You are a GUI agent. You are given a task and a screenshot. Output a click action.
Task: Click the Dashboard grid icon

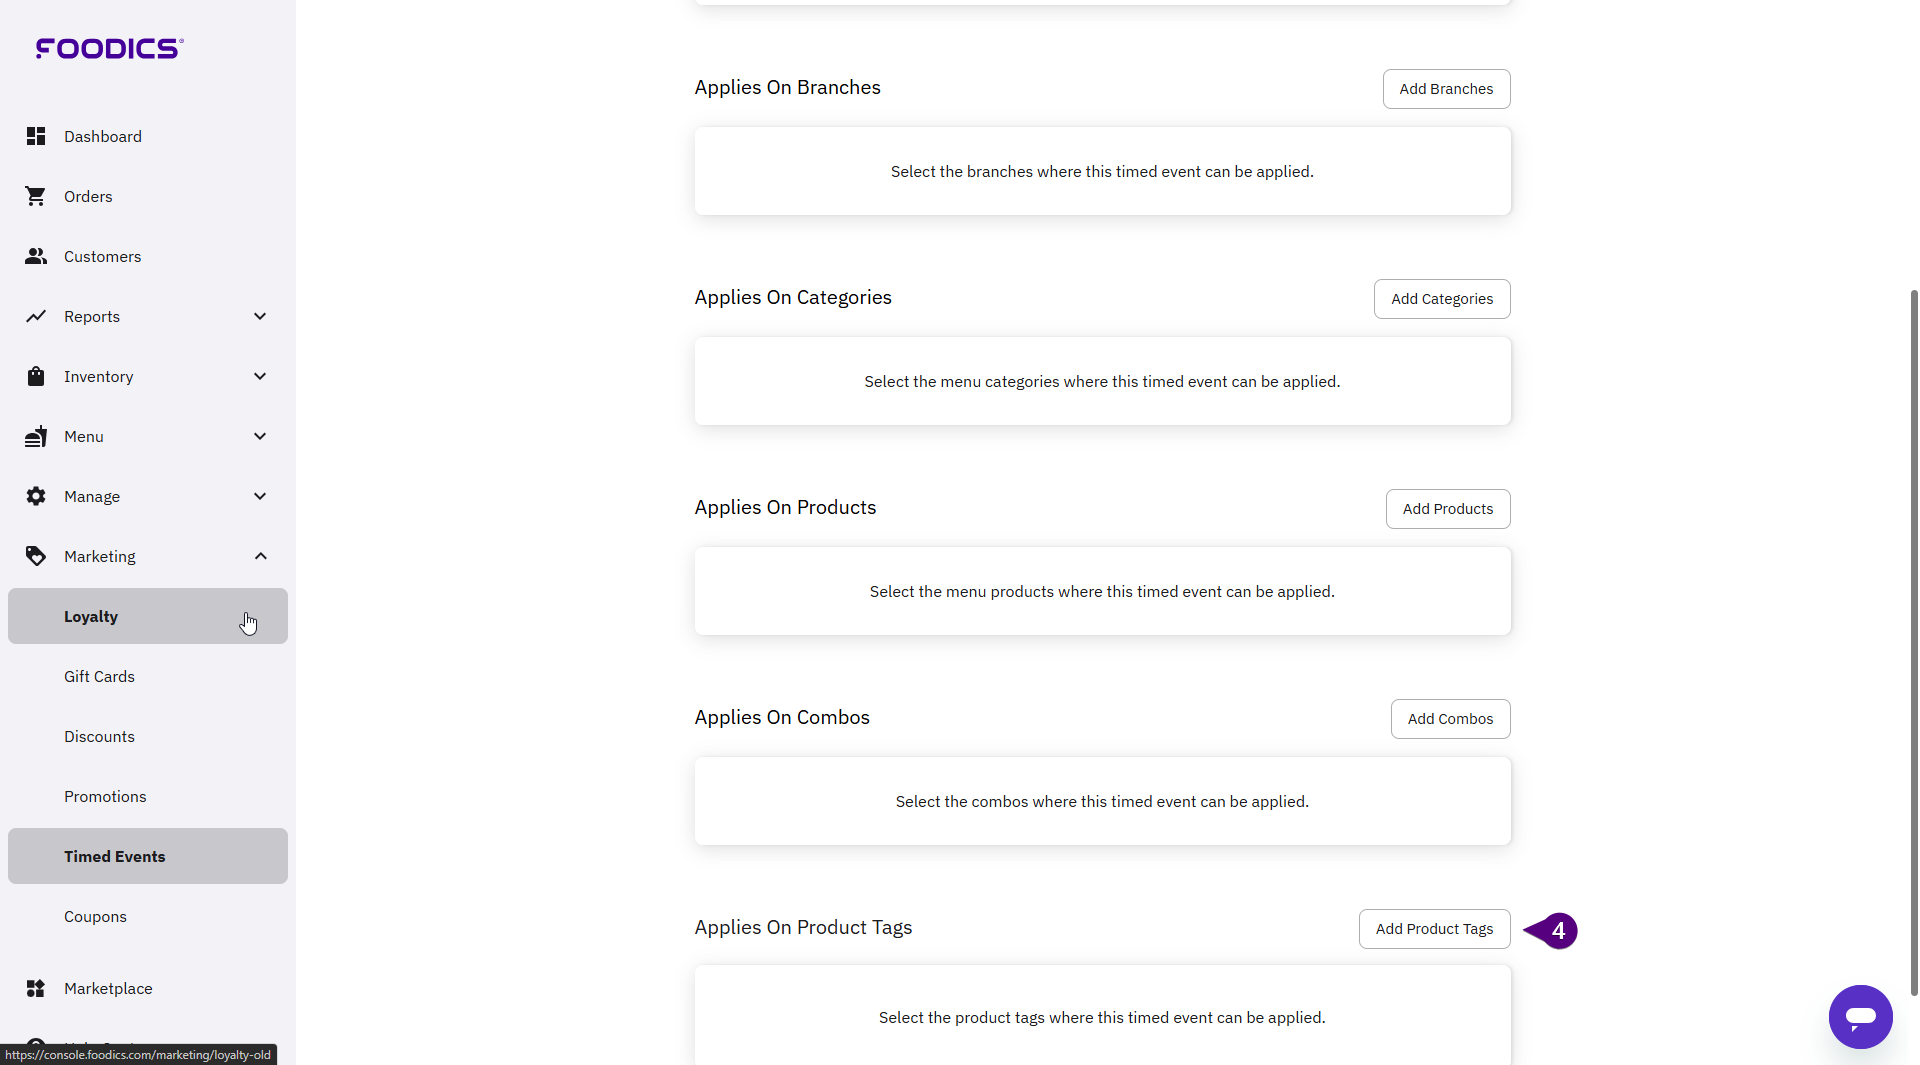(x=36, y=136)
